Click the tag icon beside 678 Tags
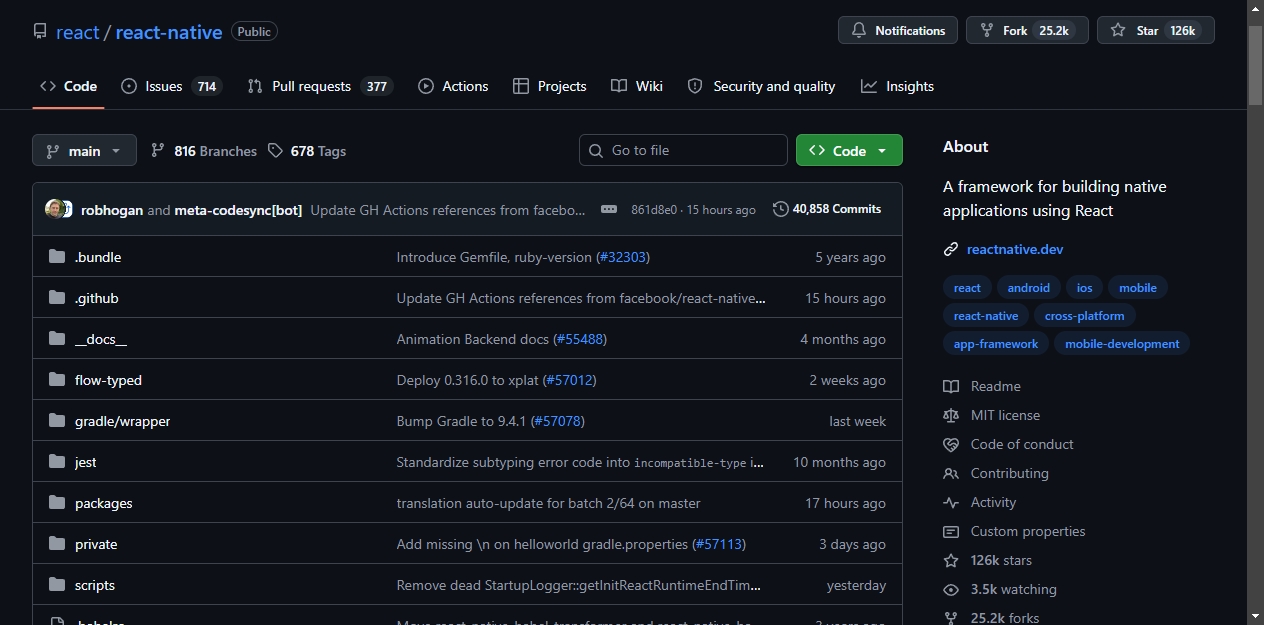The image size is (1264, 625). 276,151
